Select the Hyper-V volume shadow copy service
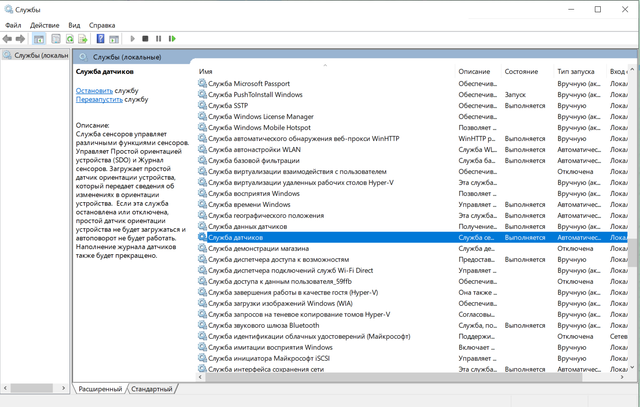 tap(412, 314)
